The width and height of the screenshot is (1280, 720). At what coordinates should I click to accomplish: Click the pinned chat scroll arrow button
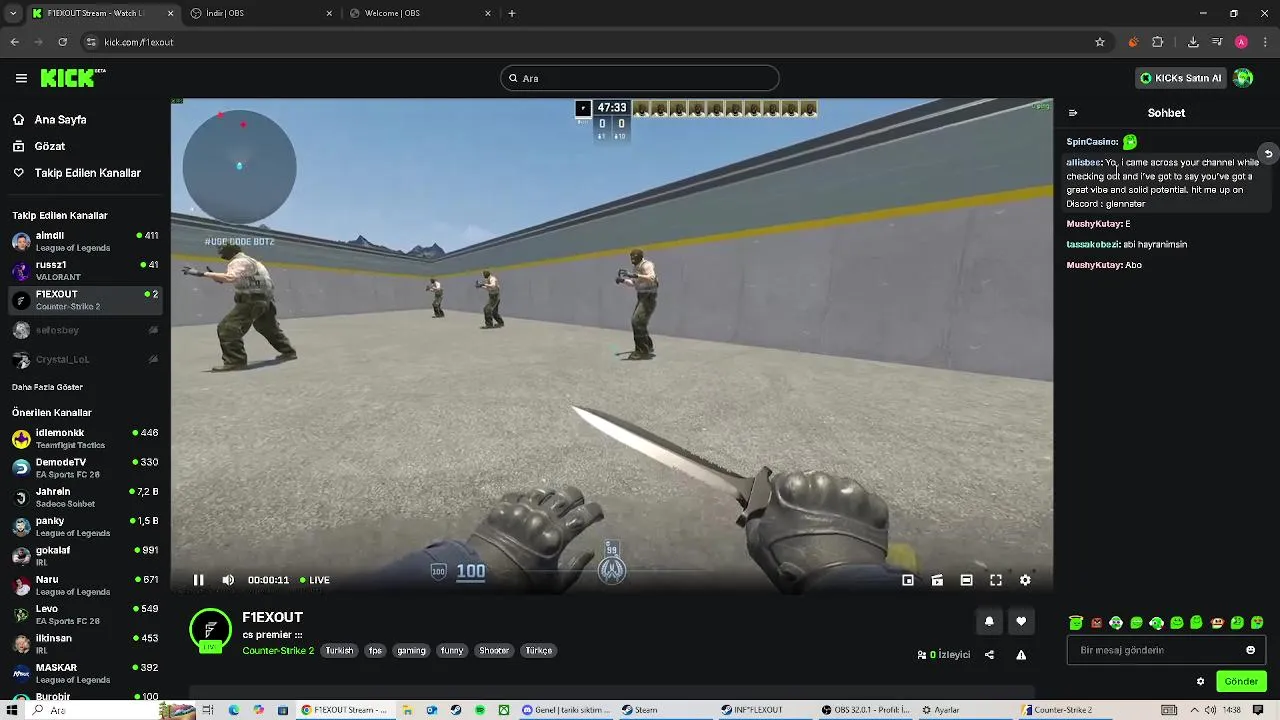[x=1268, y=154]
